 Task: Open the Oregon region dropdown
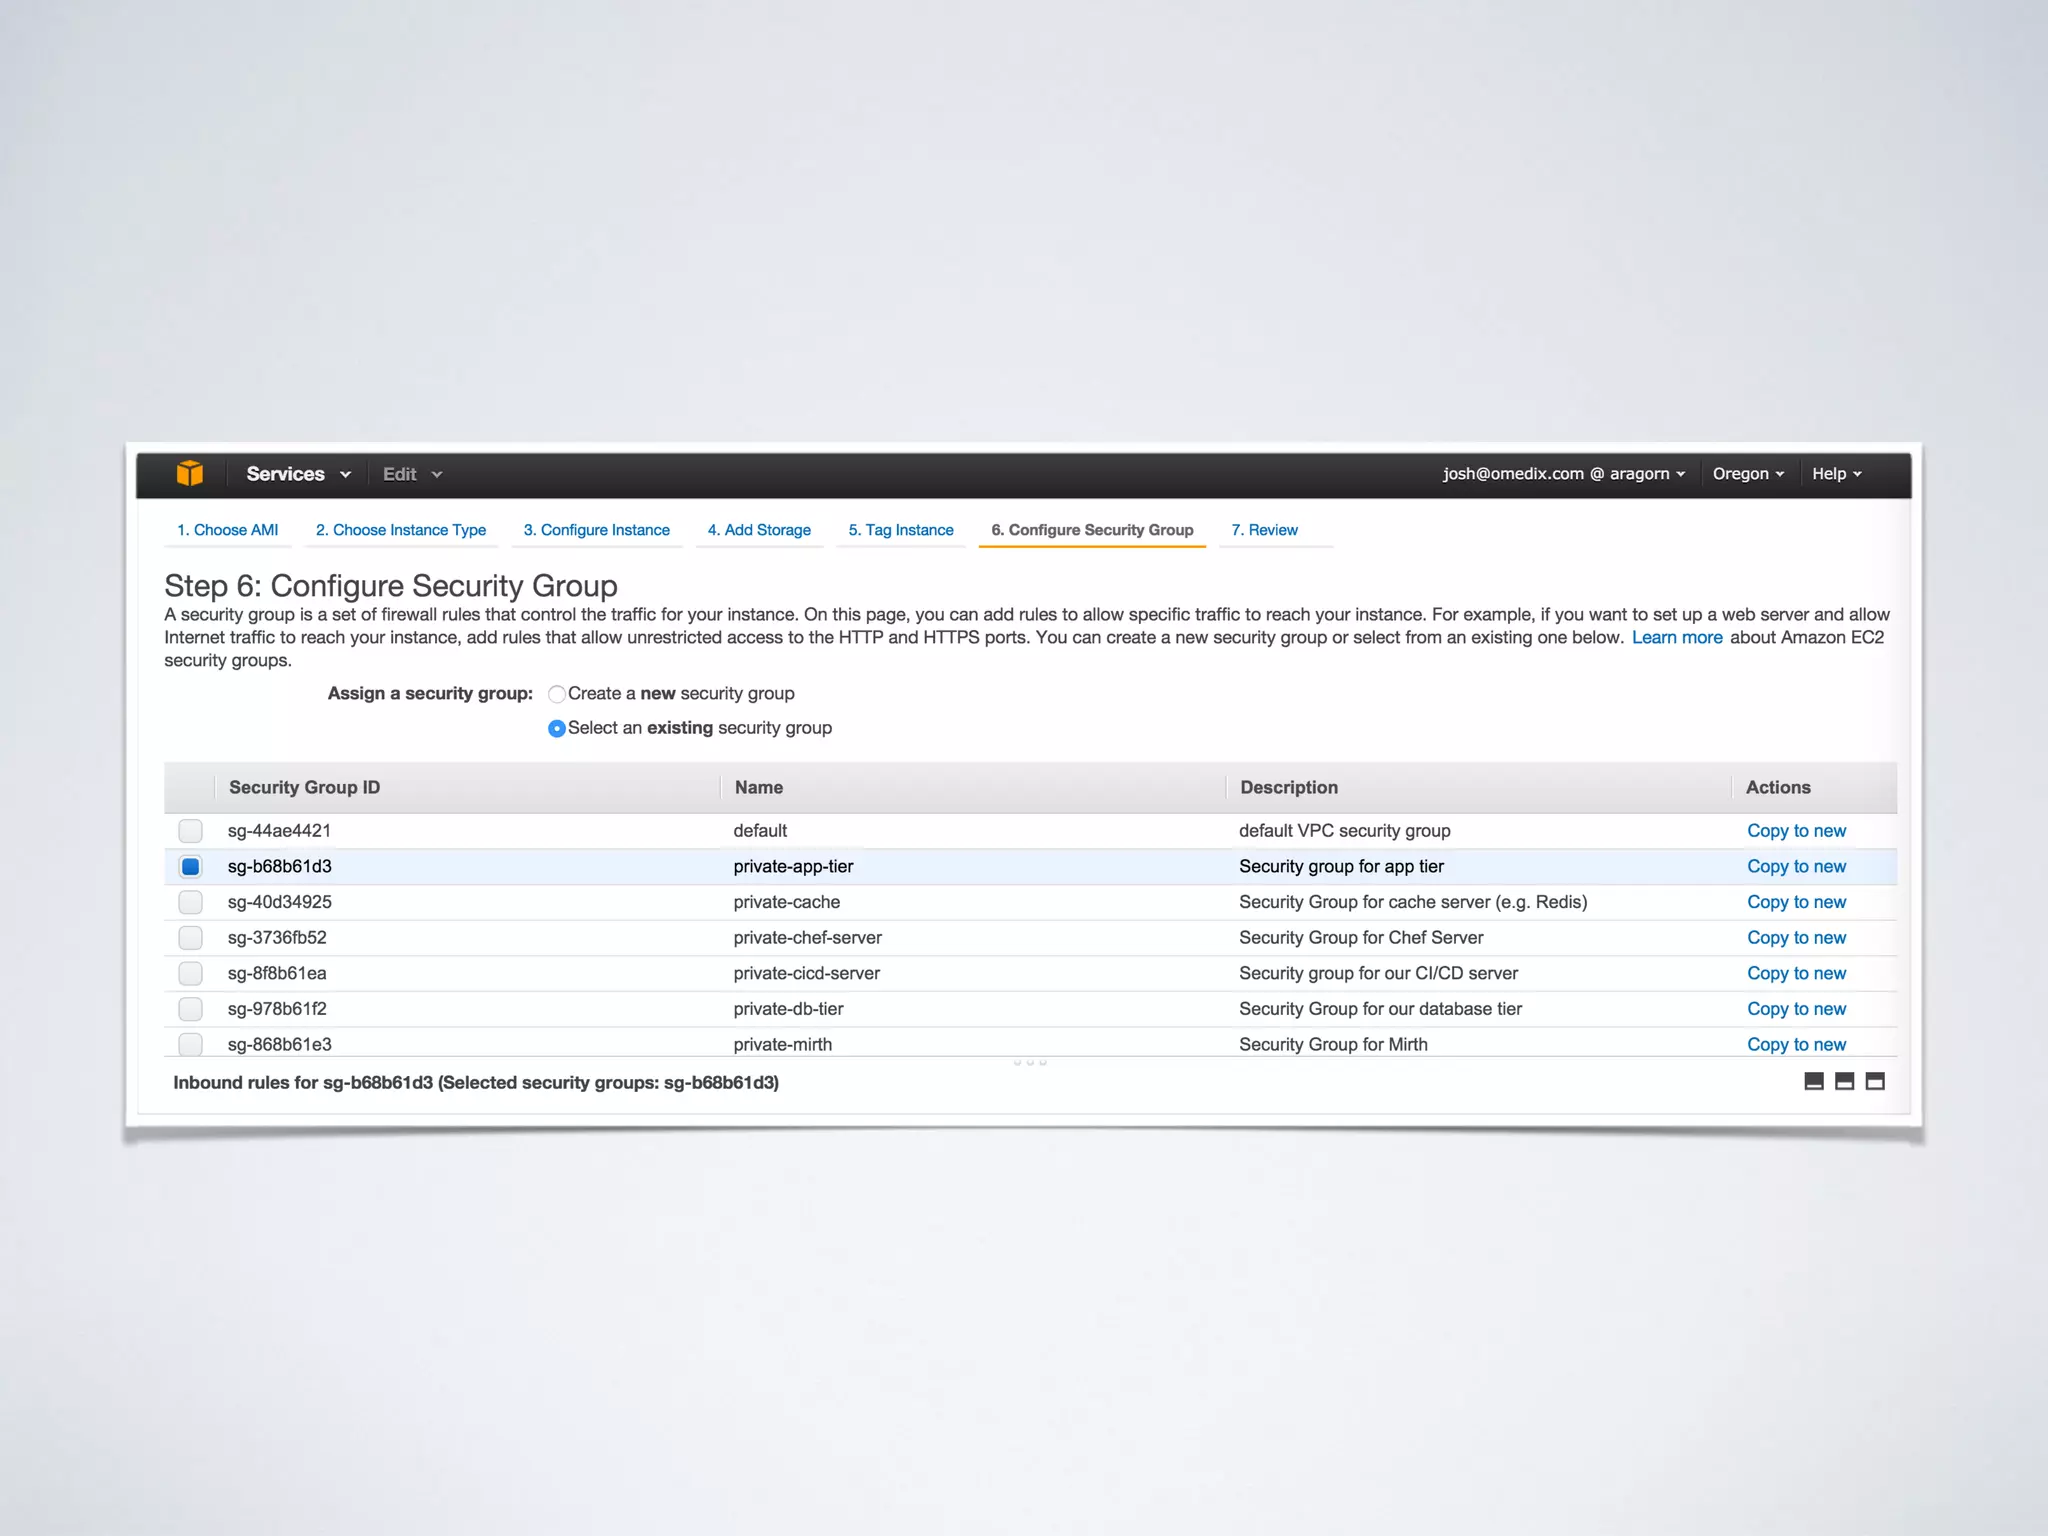pyautogui.click(x=1747, y=474)
